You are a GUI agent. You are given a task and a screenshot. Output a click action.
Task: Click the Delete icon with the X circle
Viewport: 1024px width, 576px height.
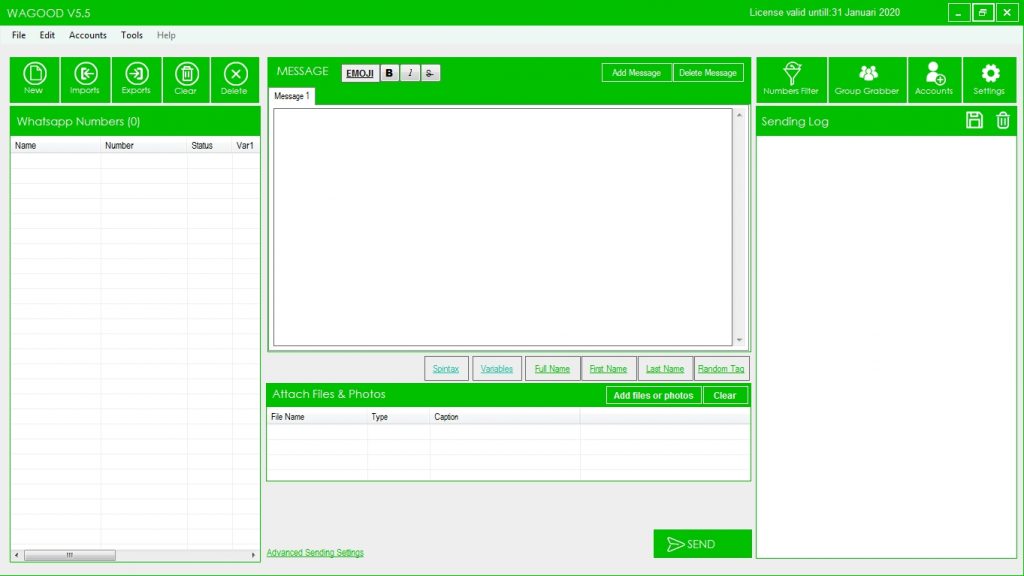(x=235, y=78)
